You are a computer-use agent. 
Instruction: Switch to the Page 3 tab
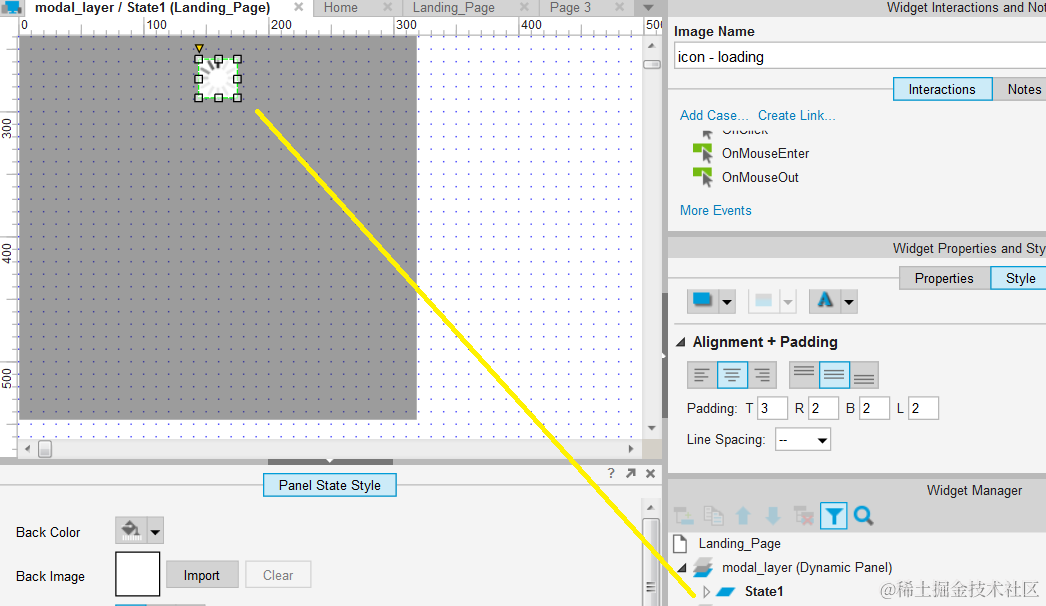[x=570, y=7]
